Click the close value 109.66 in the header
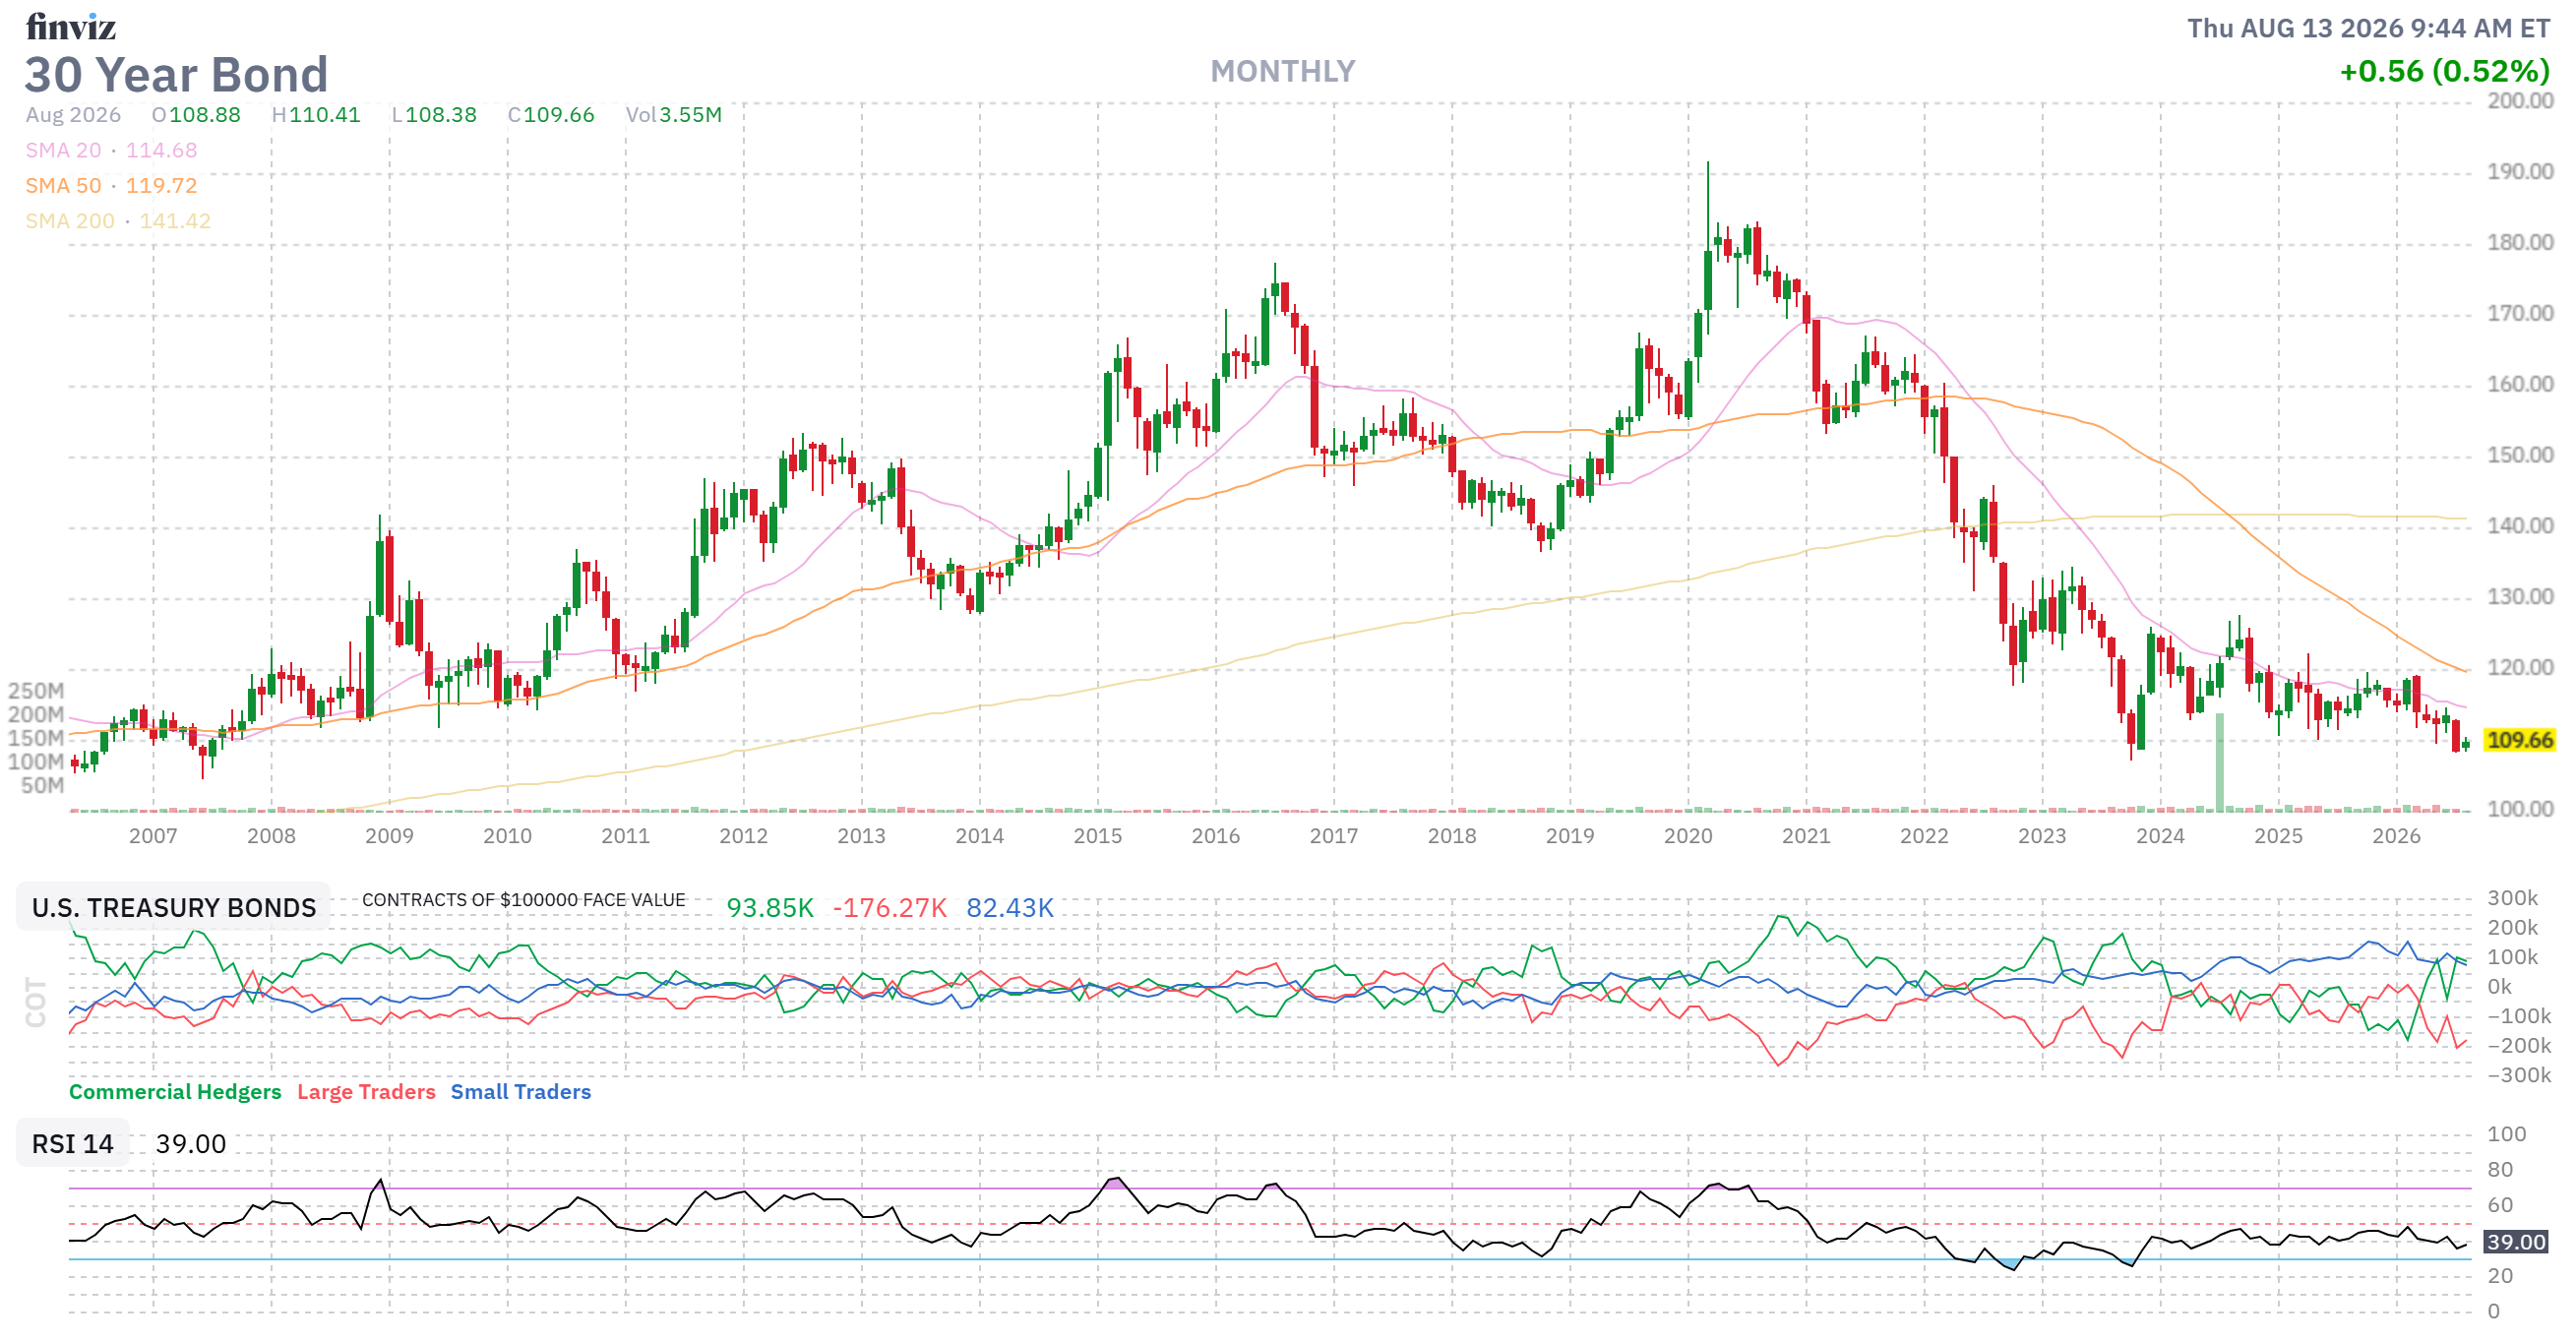Viewport: 2576px width, 1342px height. pos(559,115)
